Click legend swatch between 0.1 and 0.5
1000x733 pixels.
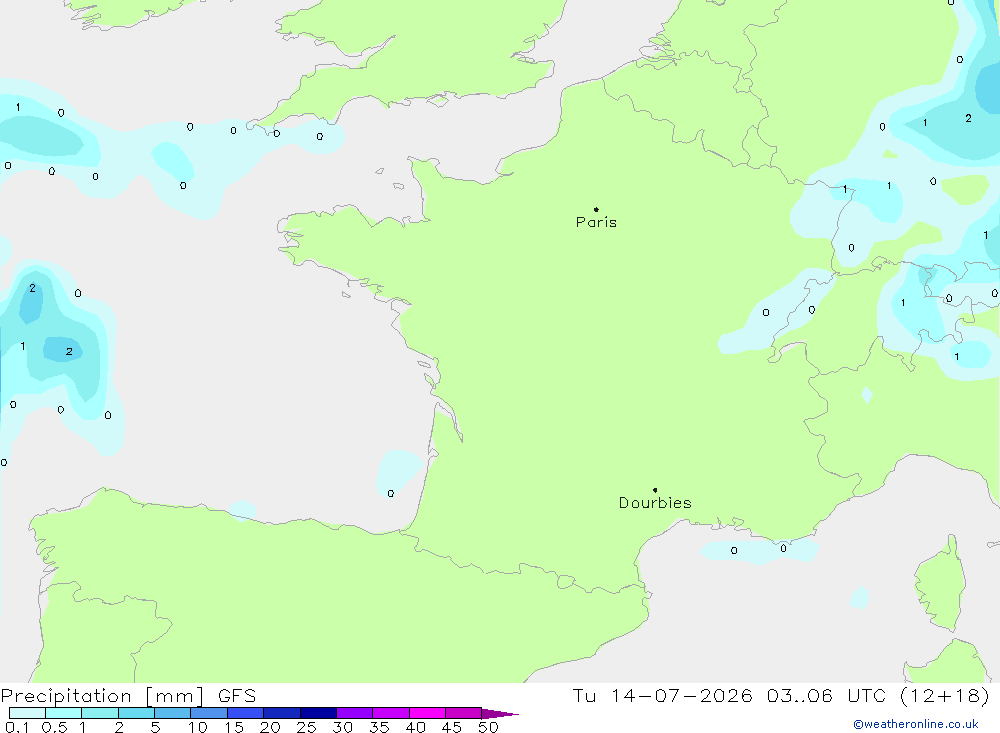click(27, 713)
